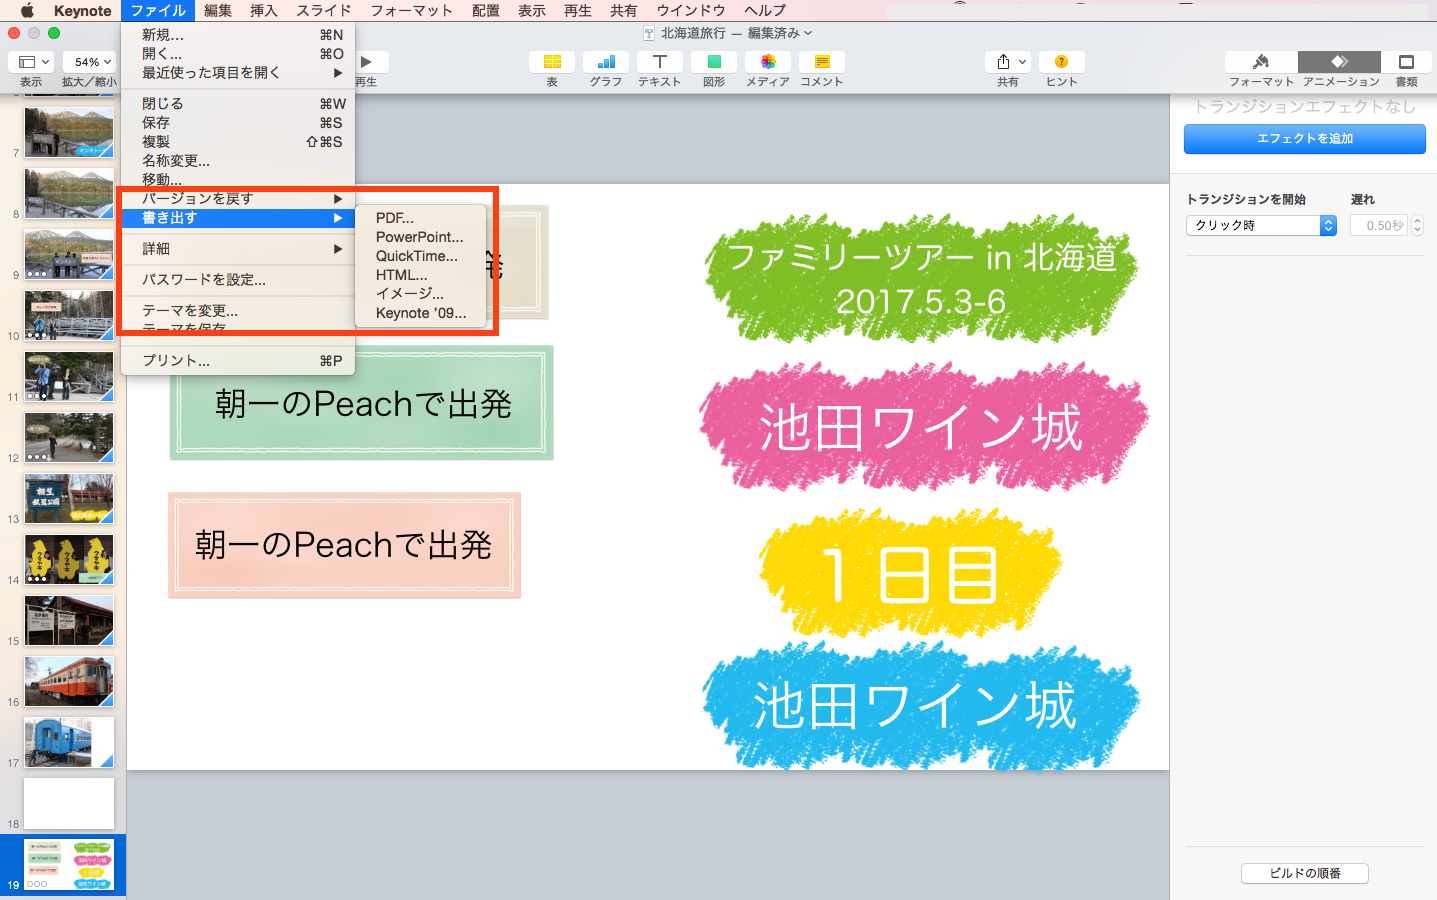
Task: Select the pink 朝一のPeachで出発 box
Action: point(344,545)
